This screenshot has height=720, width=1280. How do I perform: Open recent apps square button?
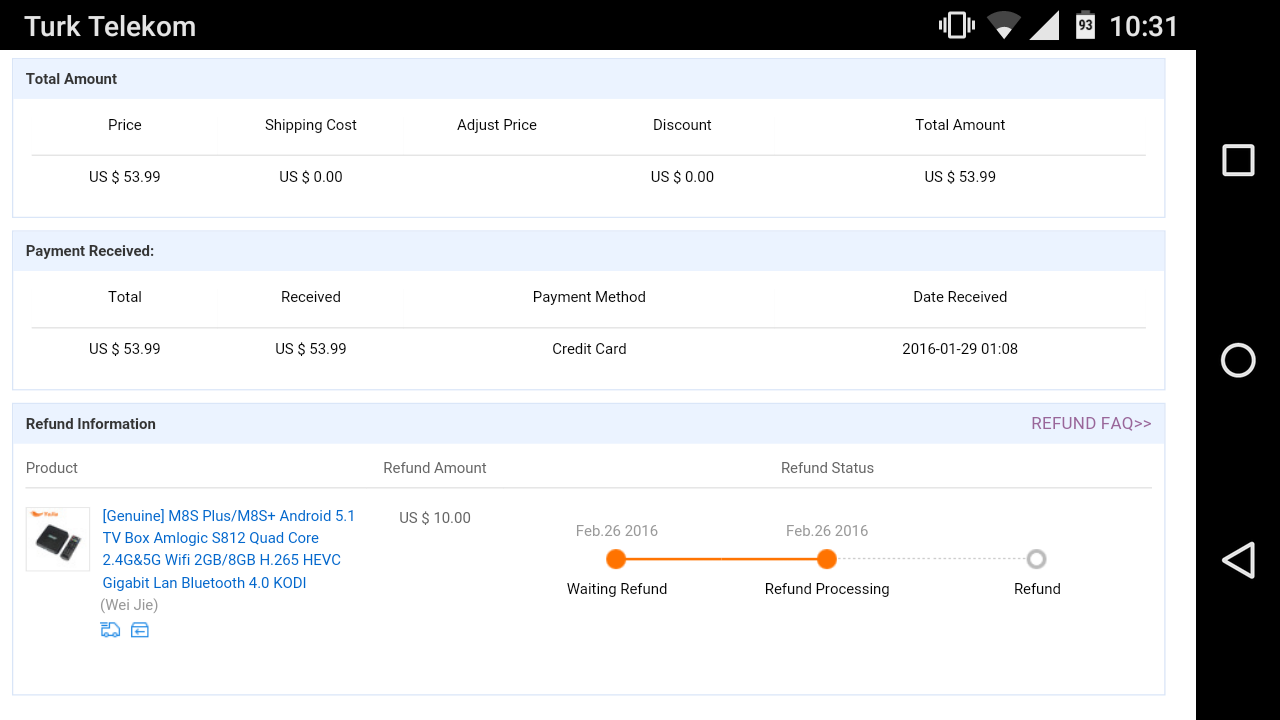click(1238, 160)
